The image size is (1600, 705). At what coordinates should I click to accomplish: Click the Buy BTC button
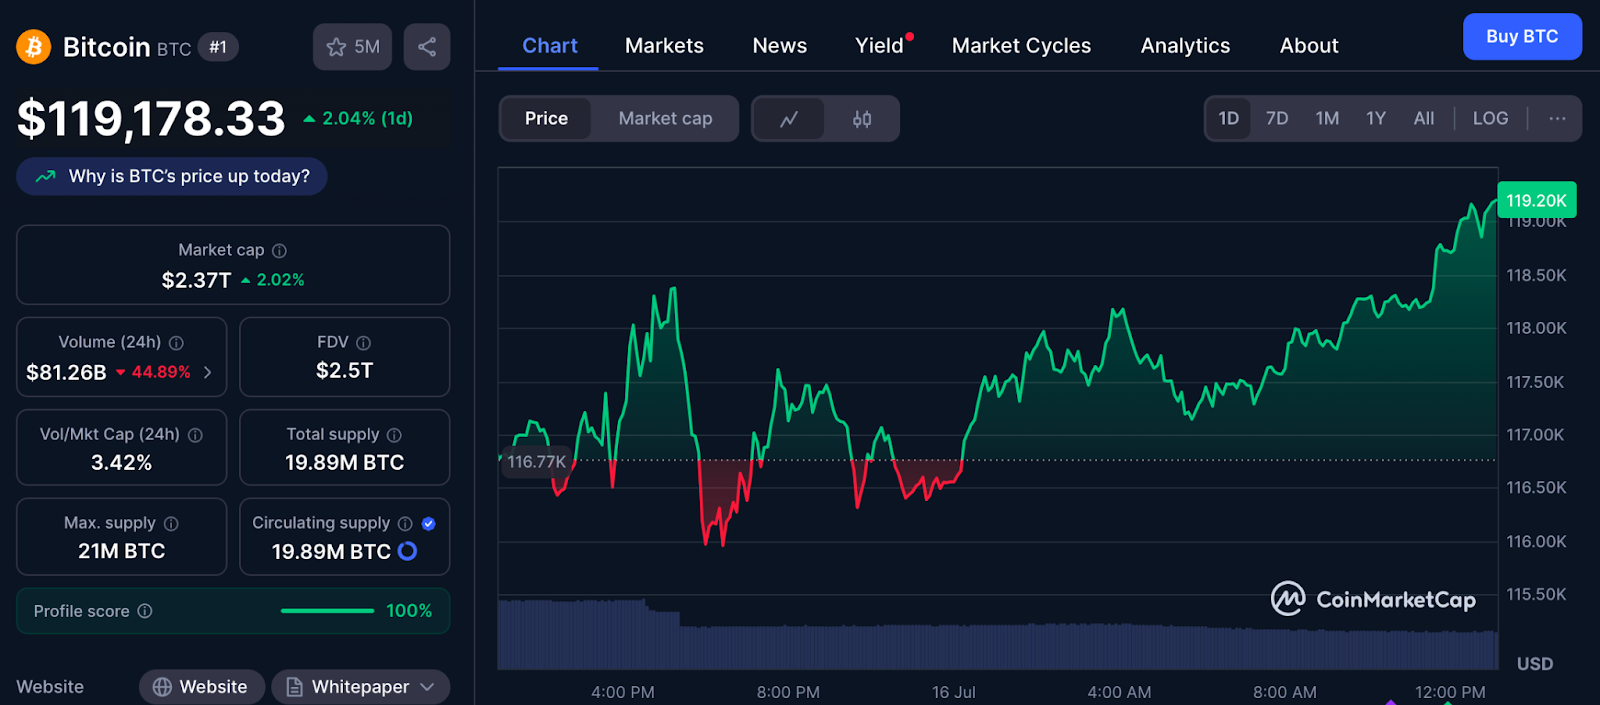point(1522,37)
